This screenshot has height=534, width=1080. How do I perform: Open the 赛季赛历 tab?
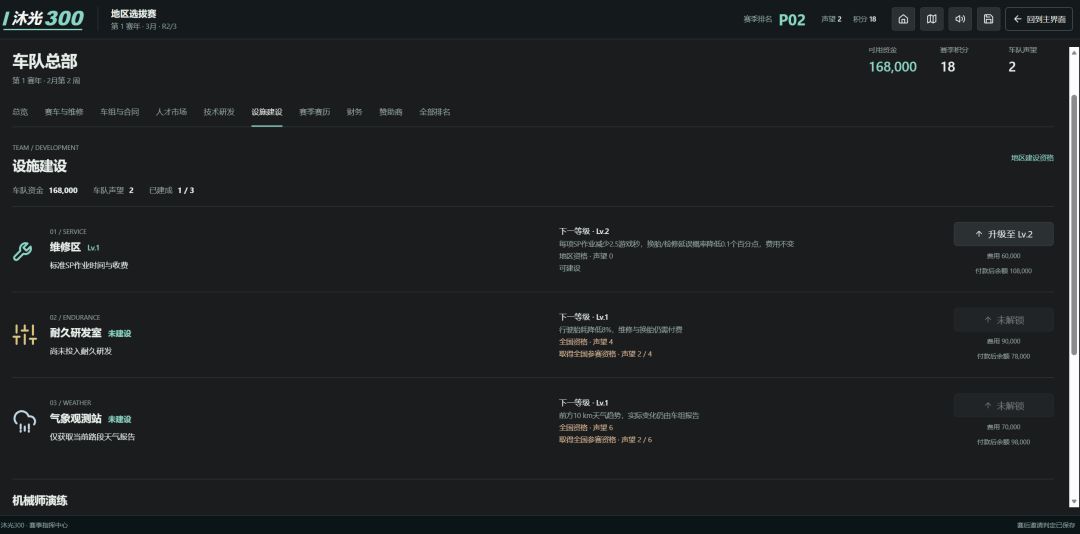click(314, 112)
